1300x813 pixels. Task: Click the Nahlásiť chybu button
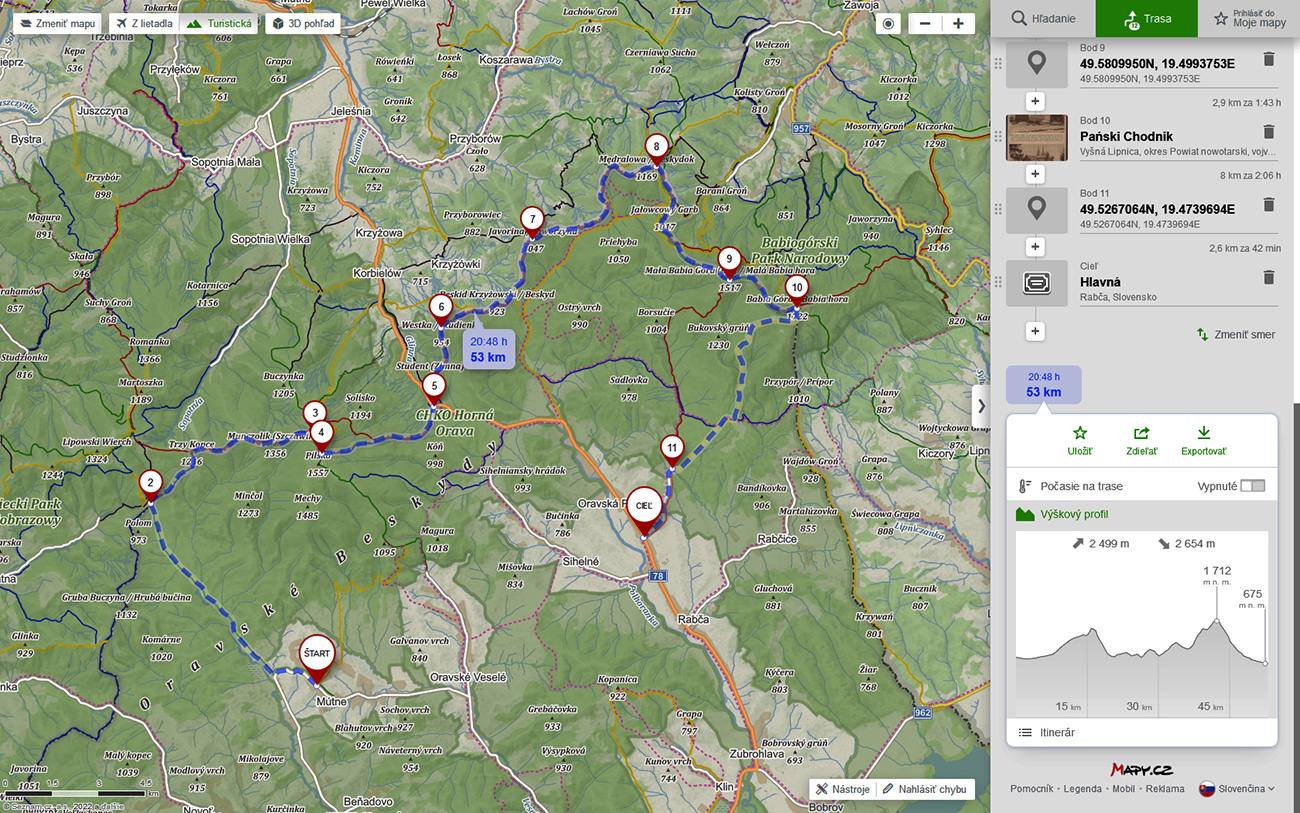pos(923,789)
